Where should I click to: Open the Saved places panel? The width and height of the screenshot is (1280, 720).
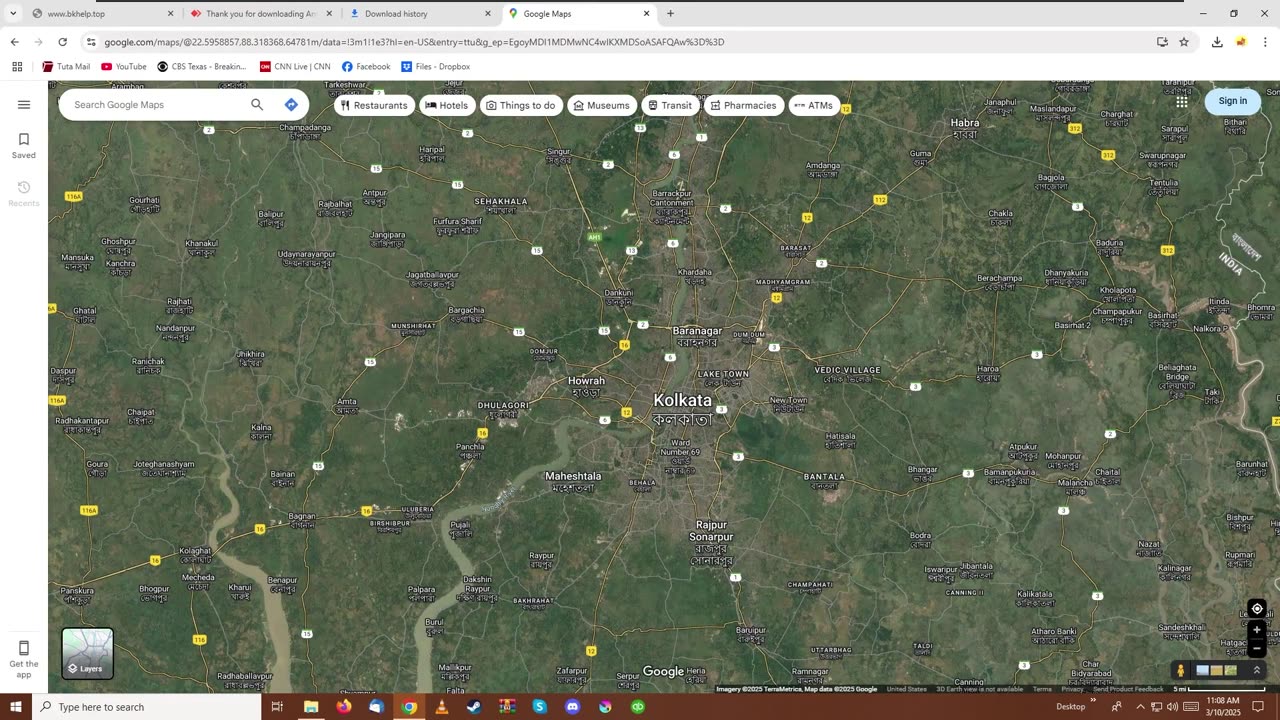click(x=24, y=145)
